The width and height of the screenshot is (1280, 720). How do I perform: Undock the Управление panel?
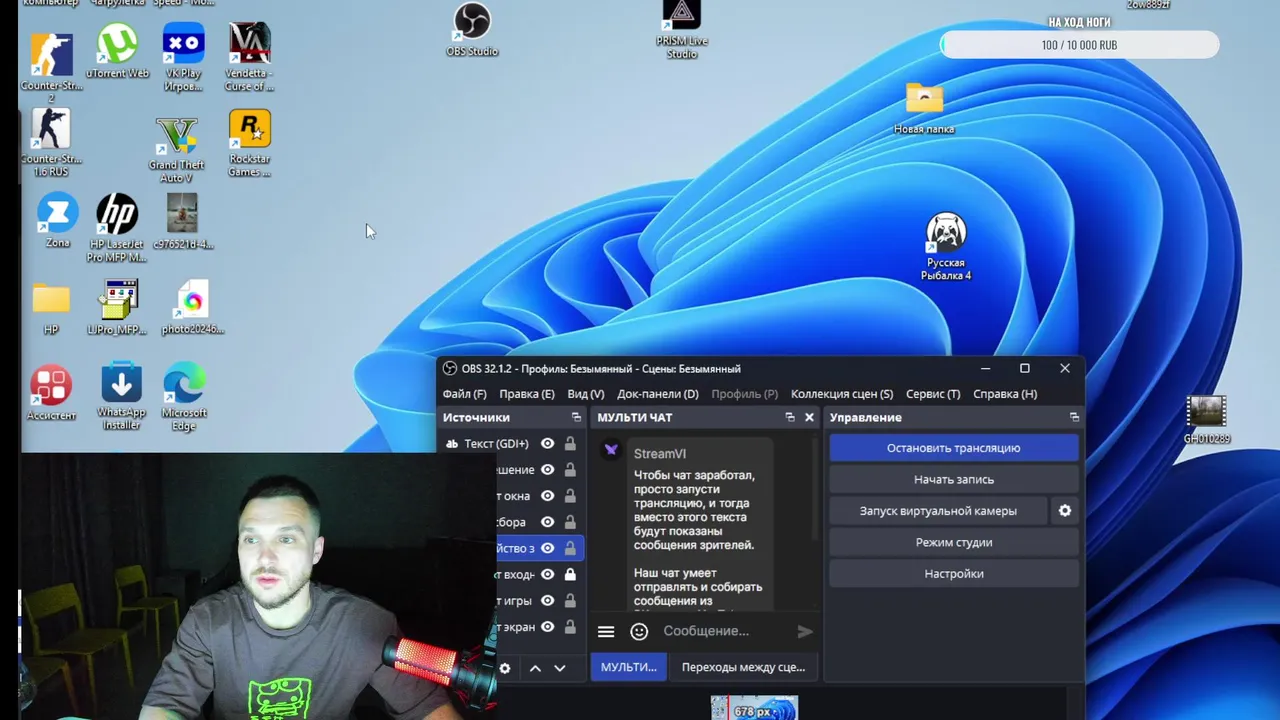pos(1074,417)
